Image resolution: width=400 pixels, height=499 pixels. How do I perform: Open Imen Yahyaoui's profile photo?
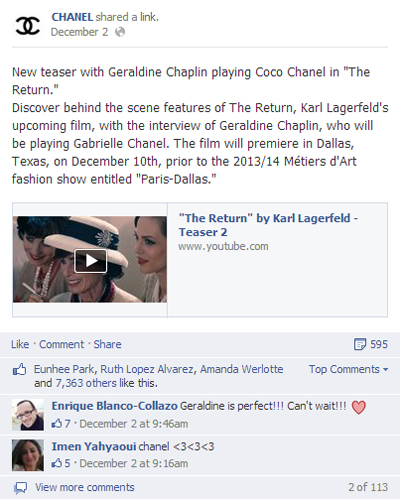(28, 455)
